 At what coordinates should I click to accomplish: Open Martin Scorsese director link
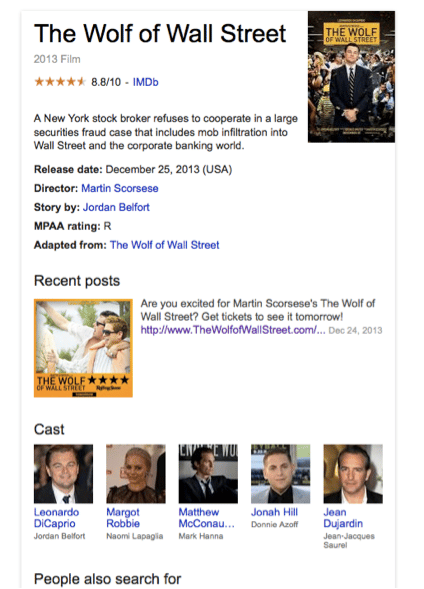click(120, 188)
